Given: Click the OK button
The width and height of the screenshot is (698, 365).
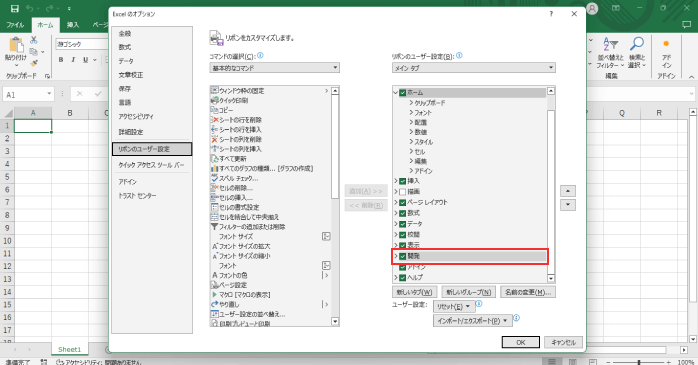Looking at the screenshot, I should pyautogui.click(x=521, y=342).
